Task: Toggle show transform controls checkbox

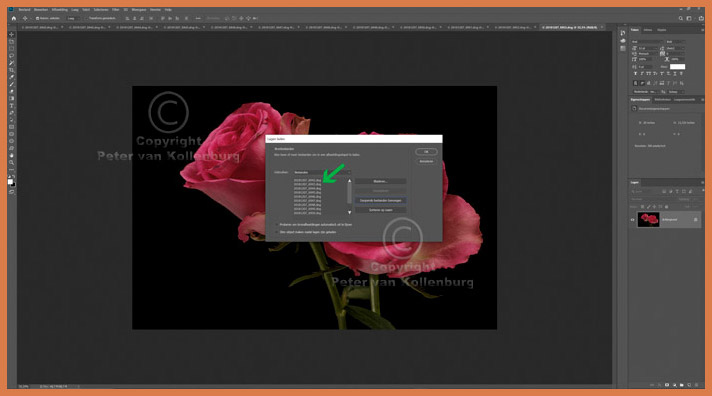Action: coord(86,19)
